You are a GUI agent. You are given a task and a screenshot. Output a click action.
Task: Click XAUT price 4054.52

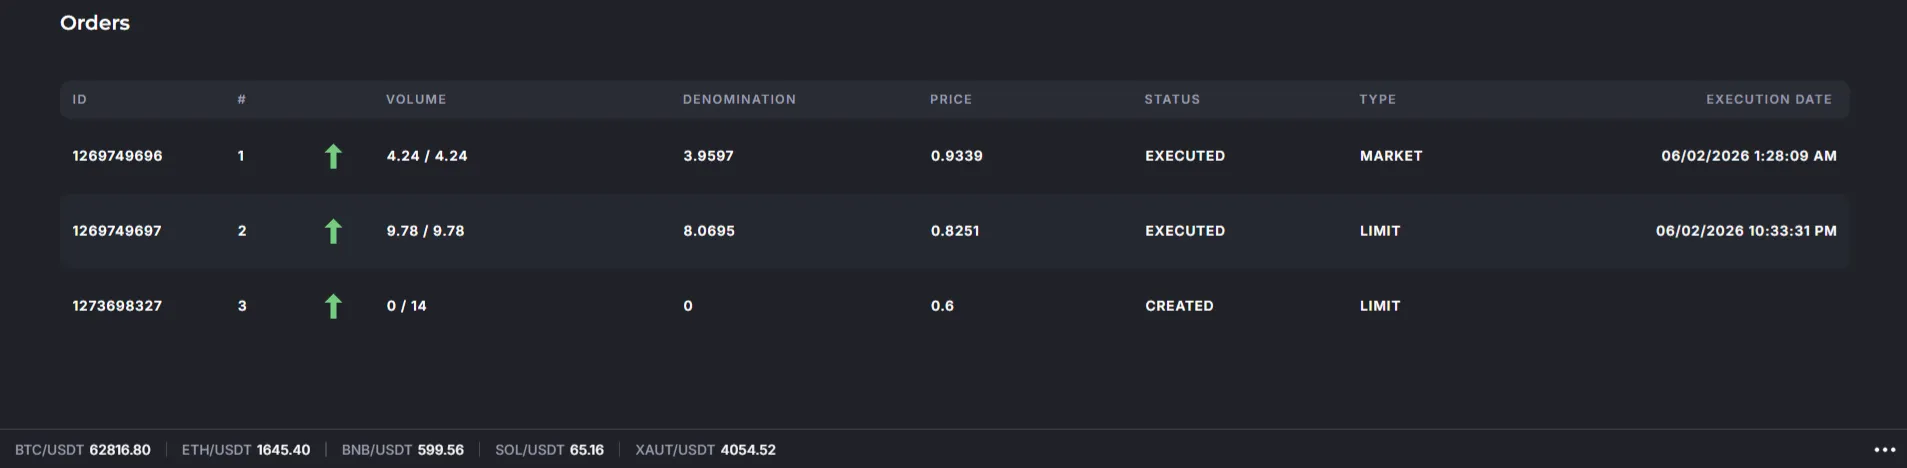pyautogui.click(x=748, y=450)
